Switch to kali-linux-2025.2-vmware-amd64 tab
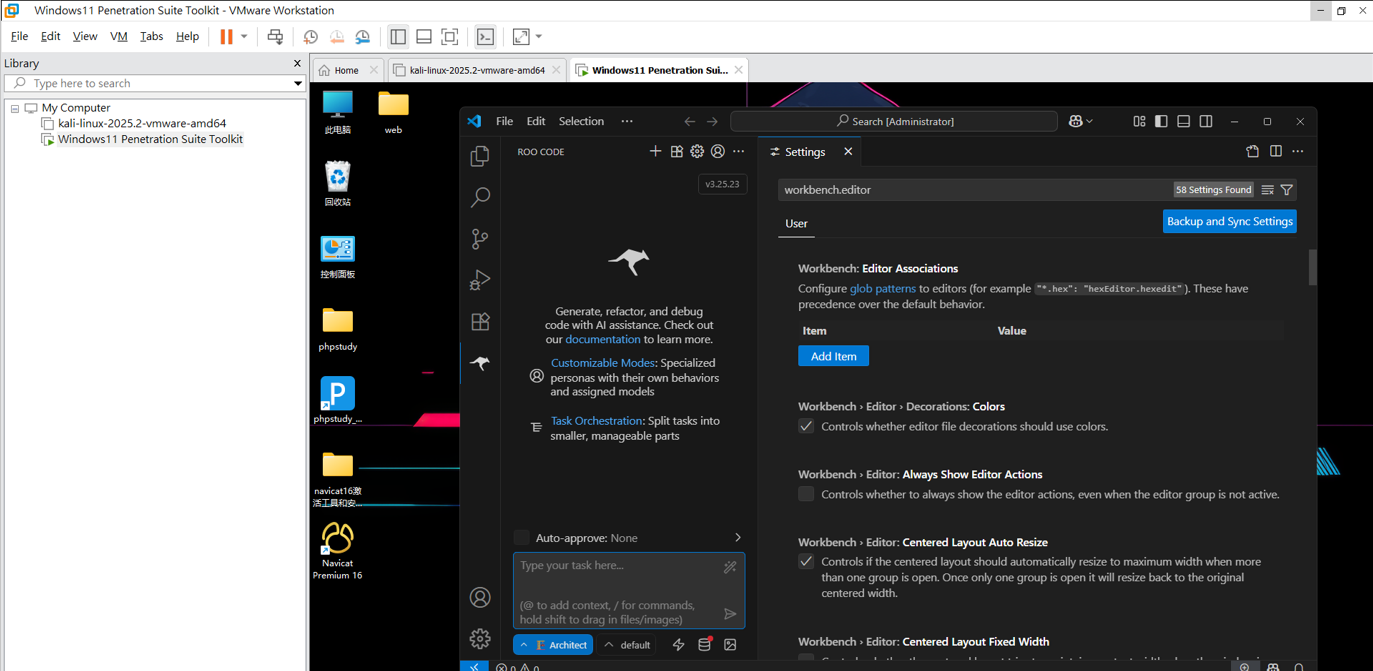1373x671 pixels. [477, 70]
